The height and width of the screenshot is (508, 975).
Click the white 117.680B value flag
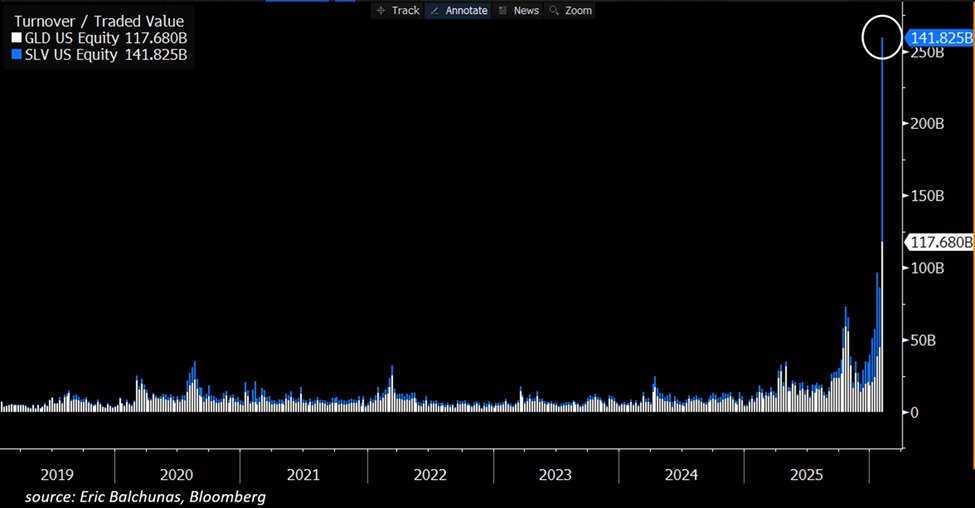click(x=938, y=242)
